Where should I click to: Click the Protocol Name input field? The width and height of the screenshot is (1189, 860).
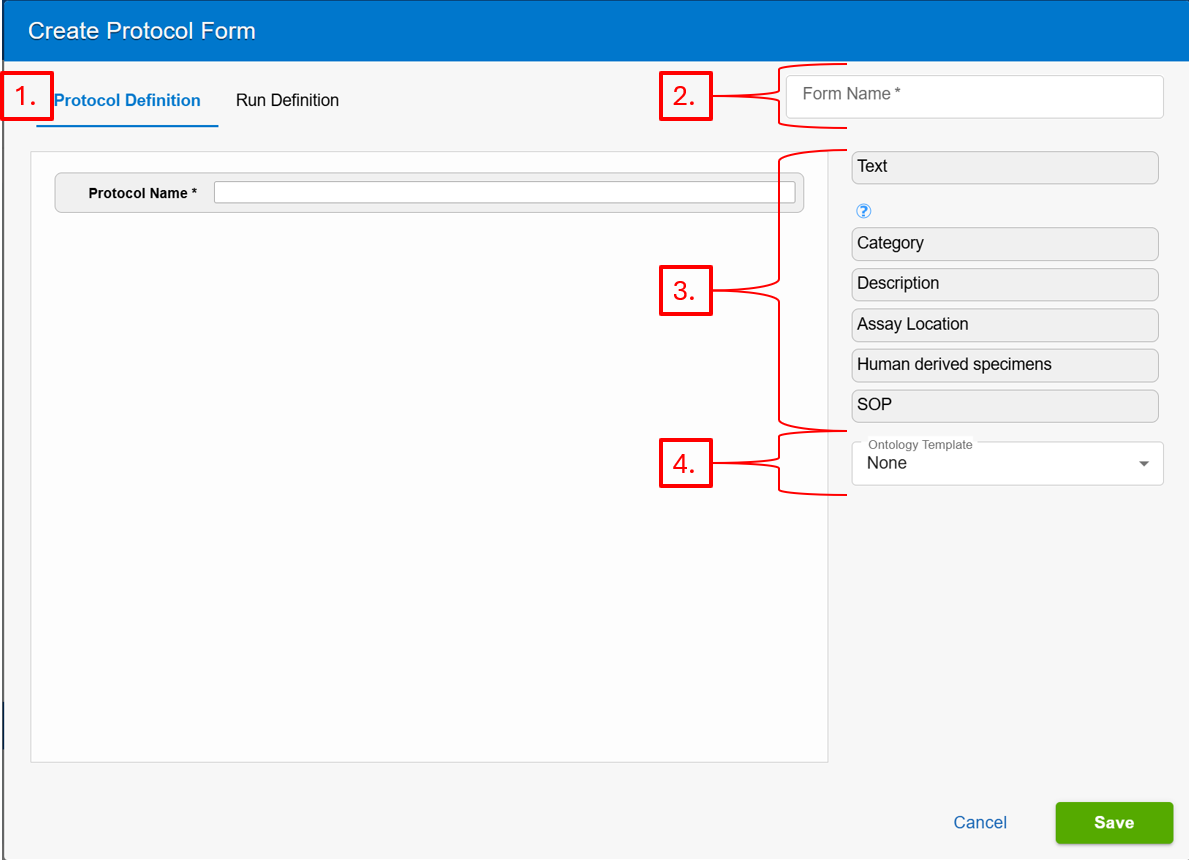[x=506, y=192]
